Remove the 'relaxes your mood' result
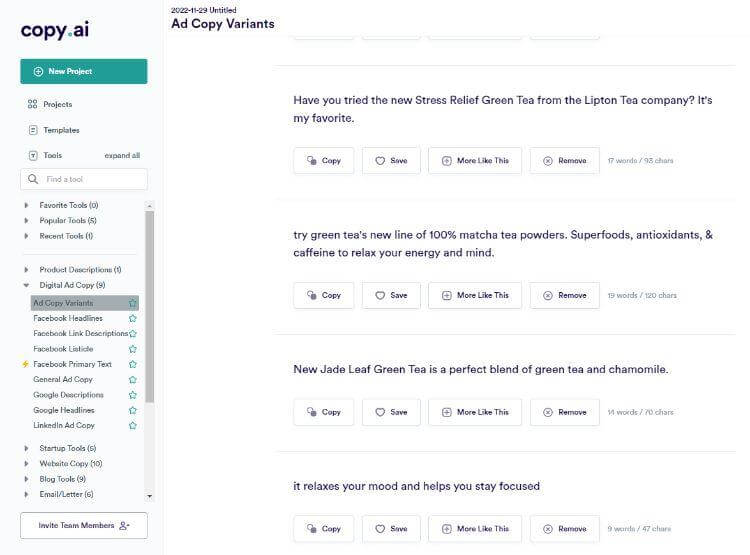Viewport: 750px width, 555px height. click(565, 529)
